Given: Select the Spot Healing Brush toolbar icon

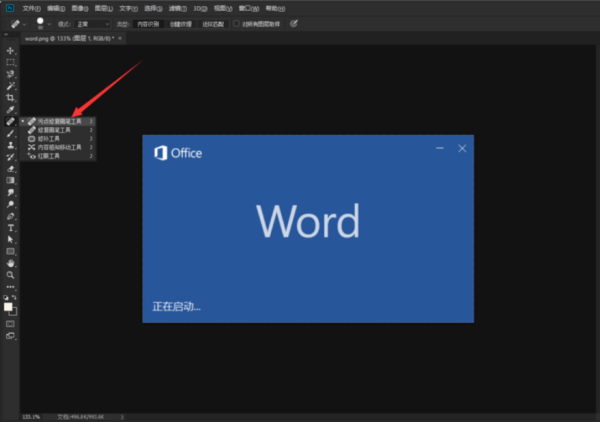Looking at the screenshot, I should point(10,121).
